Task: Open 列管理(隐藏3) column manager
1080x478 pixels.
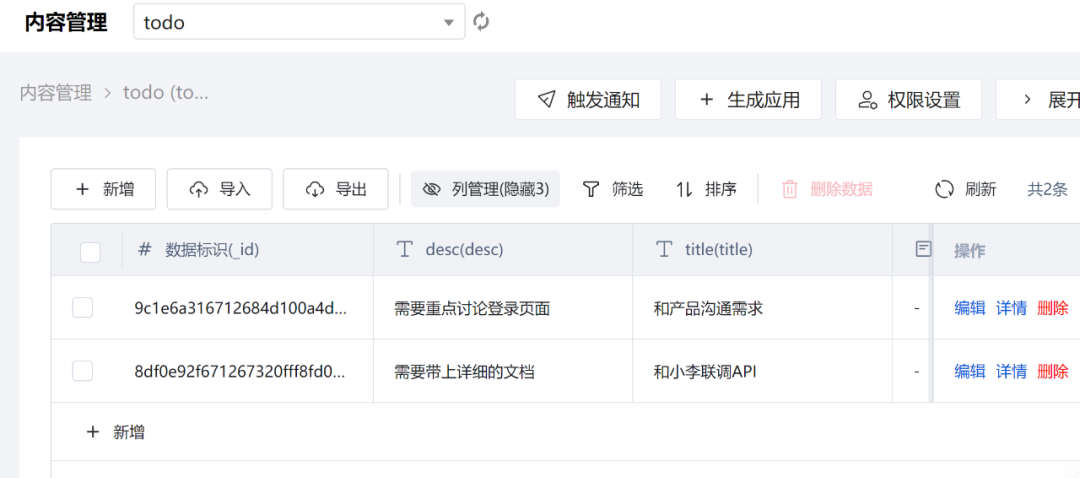Action: click(x=485, y=189)
